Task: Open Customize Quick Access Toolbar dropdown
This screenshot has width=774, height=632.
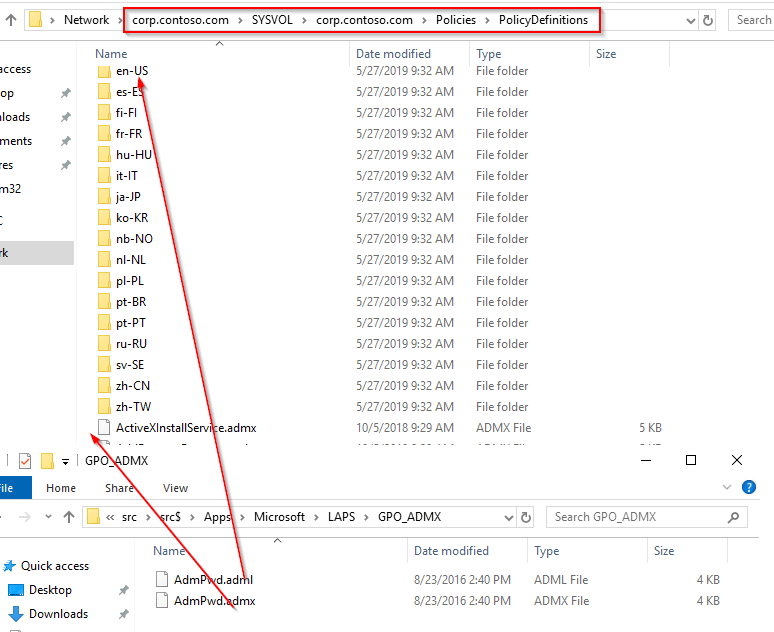Action: tap(65, 461)
